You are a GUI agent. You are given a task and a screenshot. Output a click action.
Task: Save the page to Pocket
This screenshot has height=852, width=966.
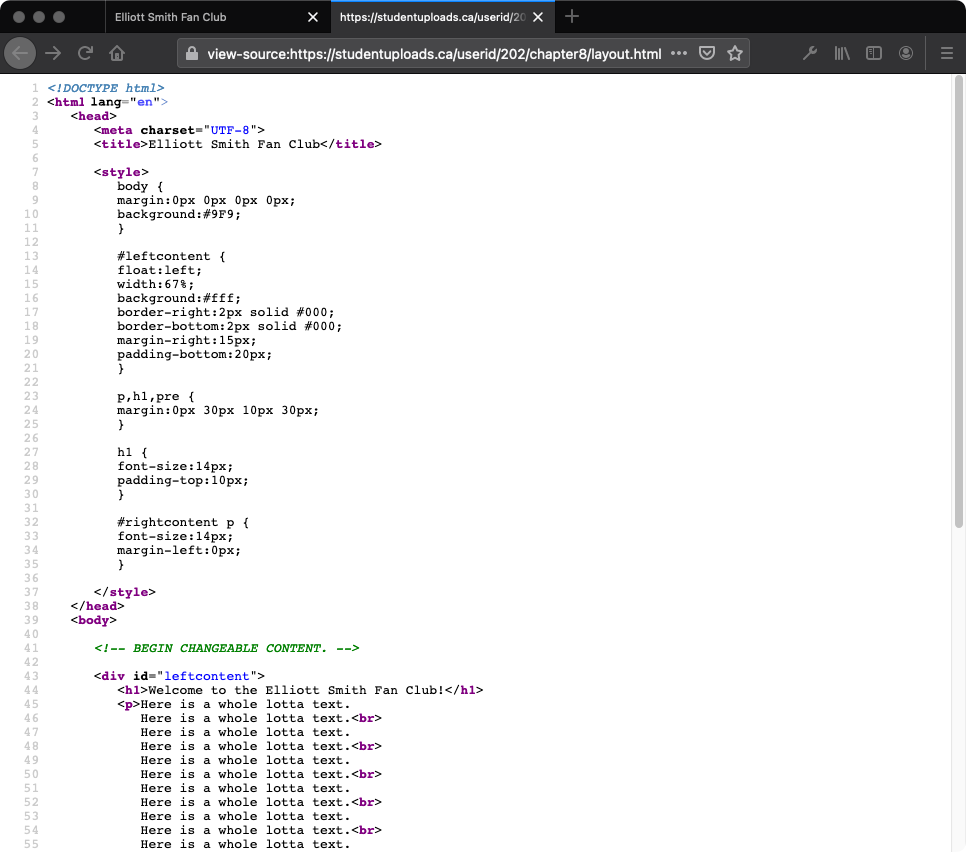click(707, 54)
